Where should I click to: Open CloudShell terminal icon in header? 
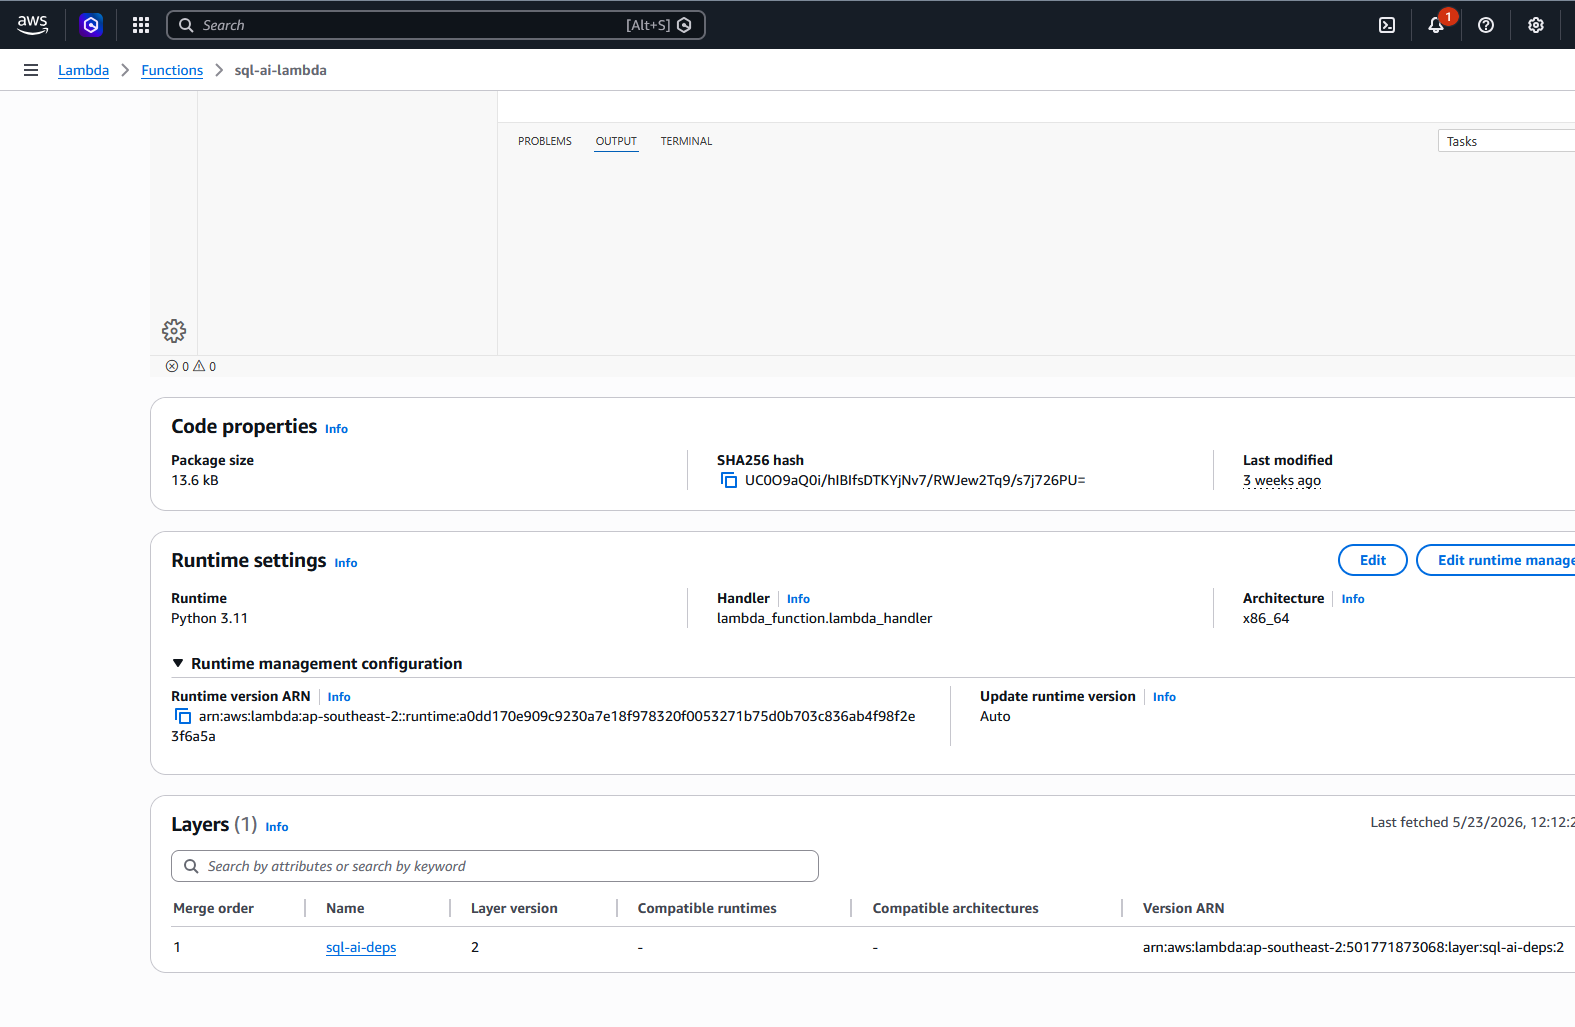[1387, 25]
